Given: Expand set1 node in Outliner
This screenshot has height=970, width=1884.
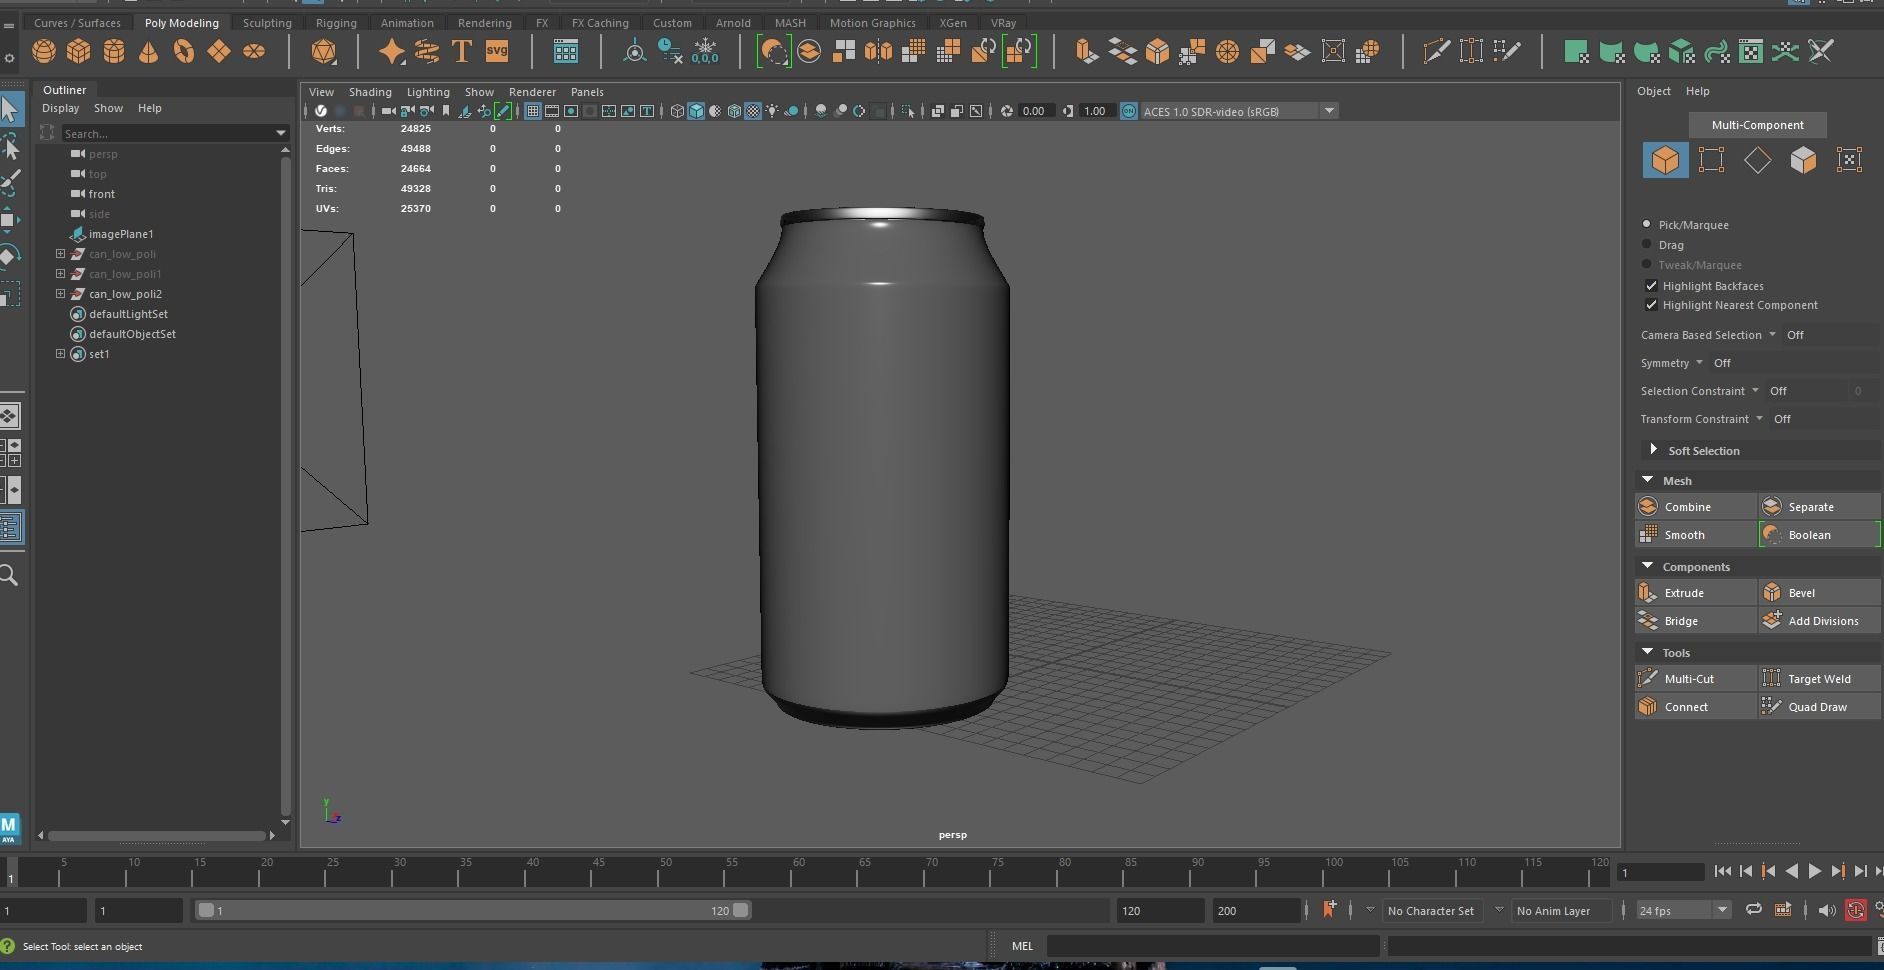Looking at the screenshot, I should pyautogui.click(x=60, y=354).
